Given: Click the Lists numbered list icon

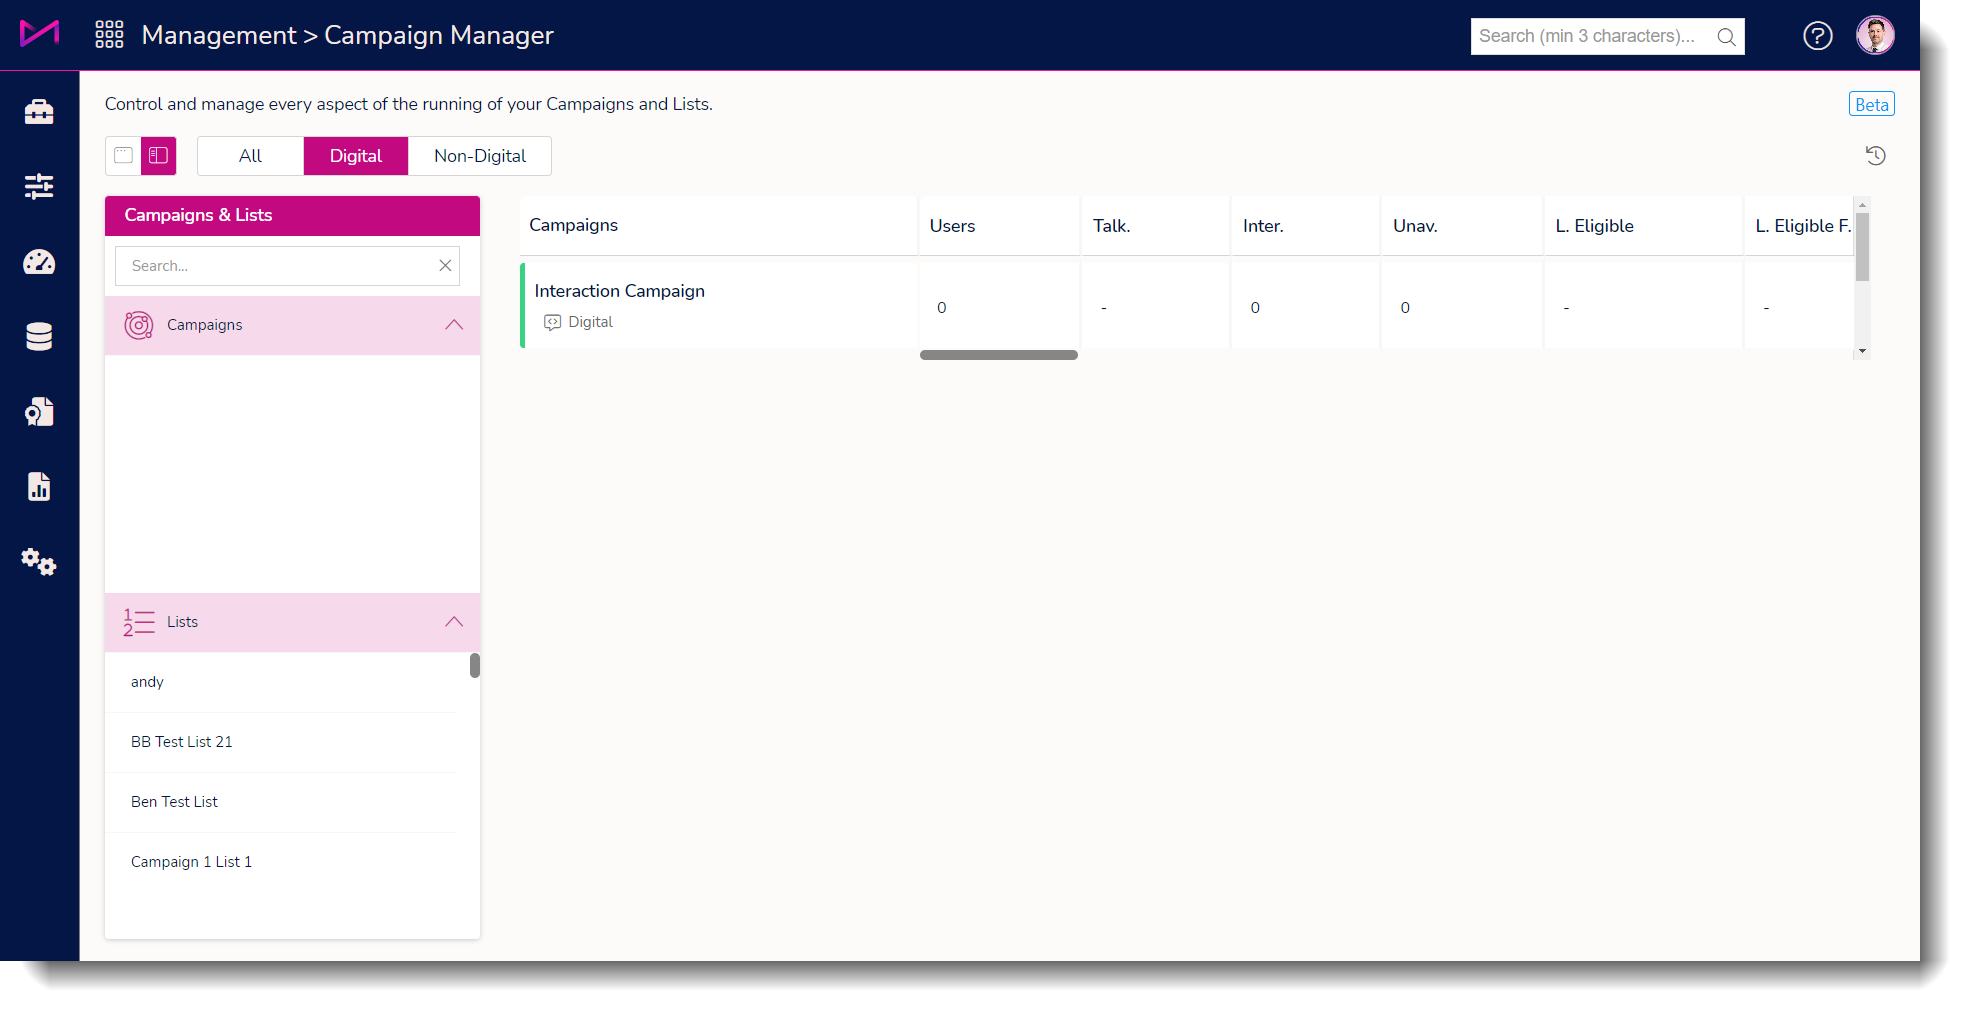Looking at the screenshot, I should pos(139,622).
